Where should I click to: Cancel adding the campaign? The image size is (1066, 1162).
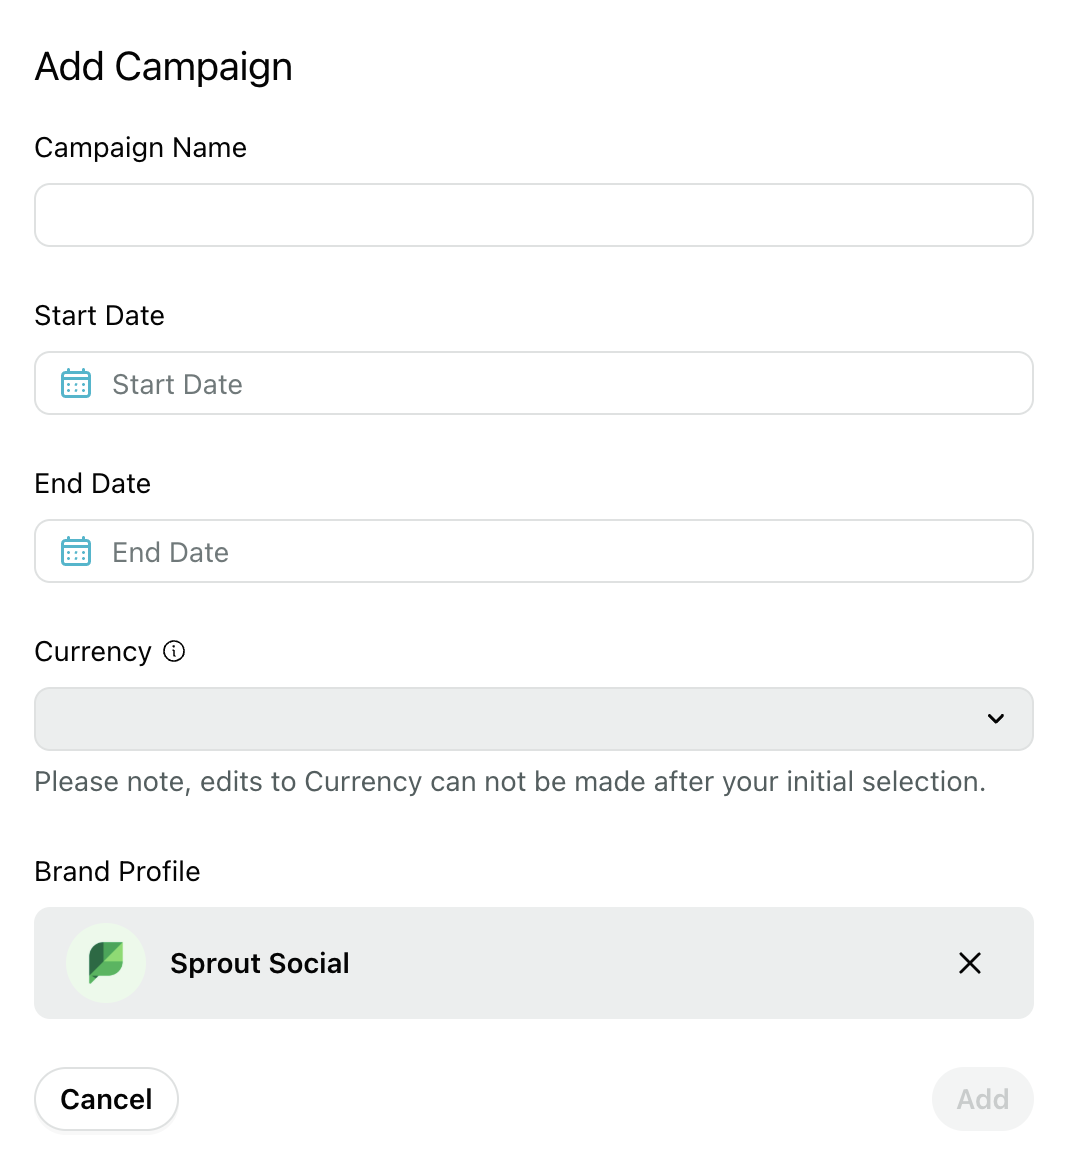click(106, 1099)
